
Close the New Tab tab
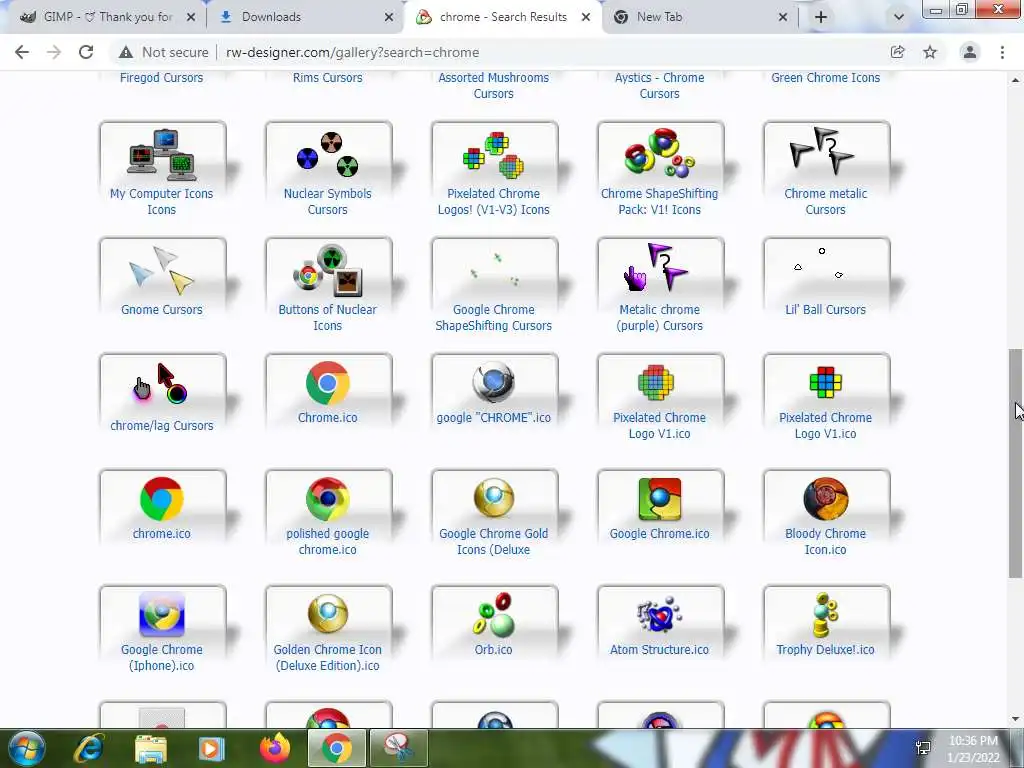click(783, 18)
